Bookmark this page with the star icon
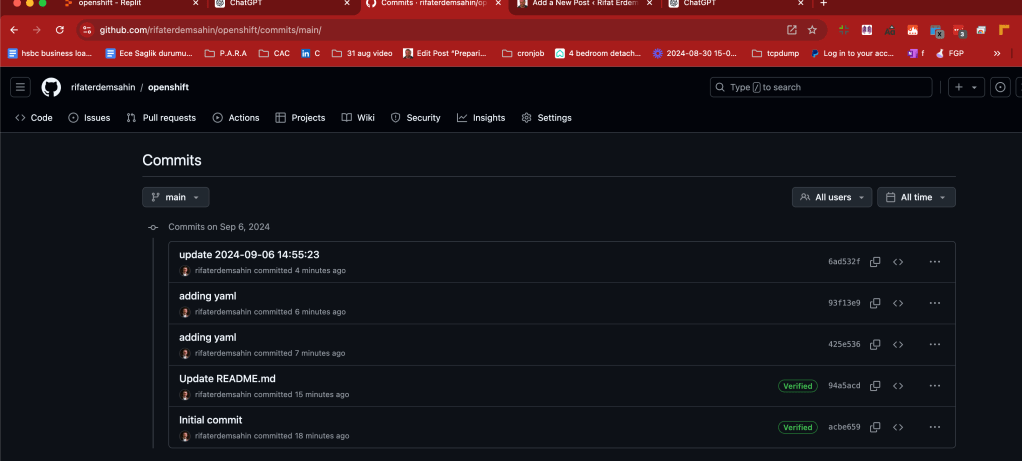Image resolution: width=1022 pixels, height=461 pixels. (812, 30)
